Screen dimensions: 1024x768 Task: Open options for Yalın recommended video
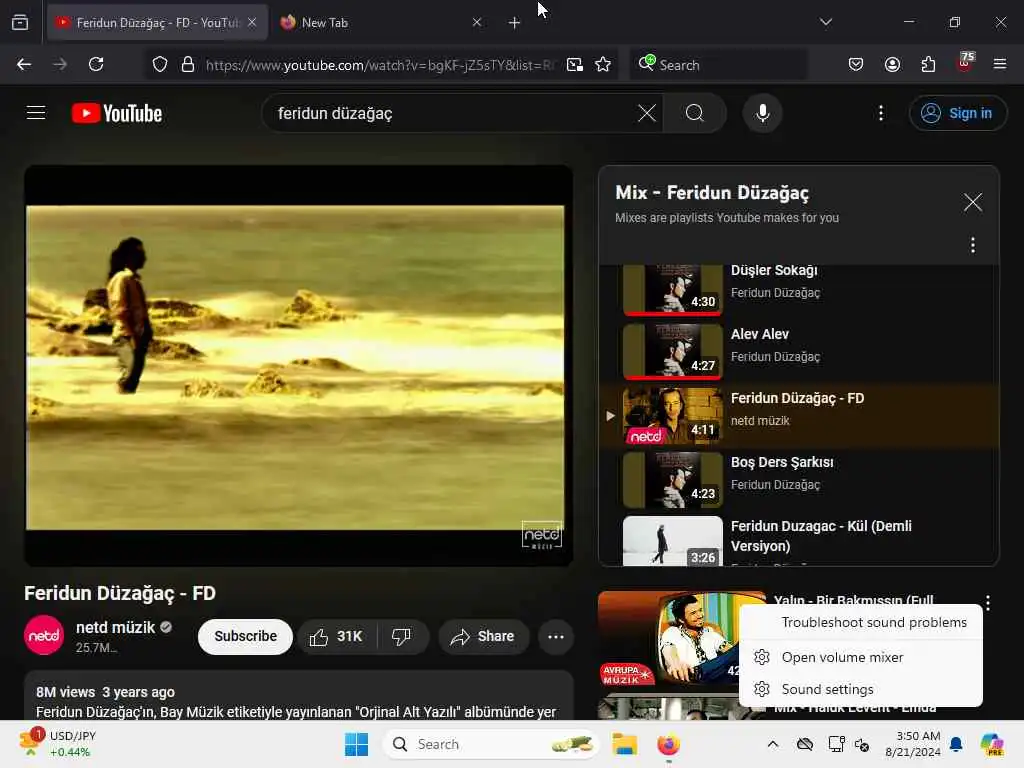[987, 603]
